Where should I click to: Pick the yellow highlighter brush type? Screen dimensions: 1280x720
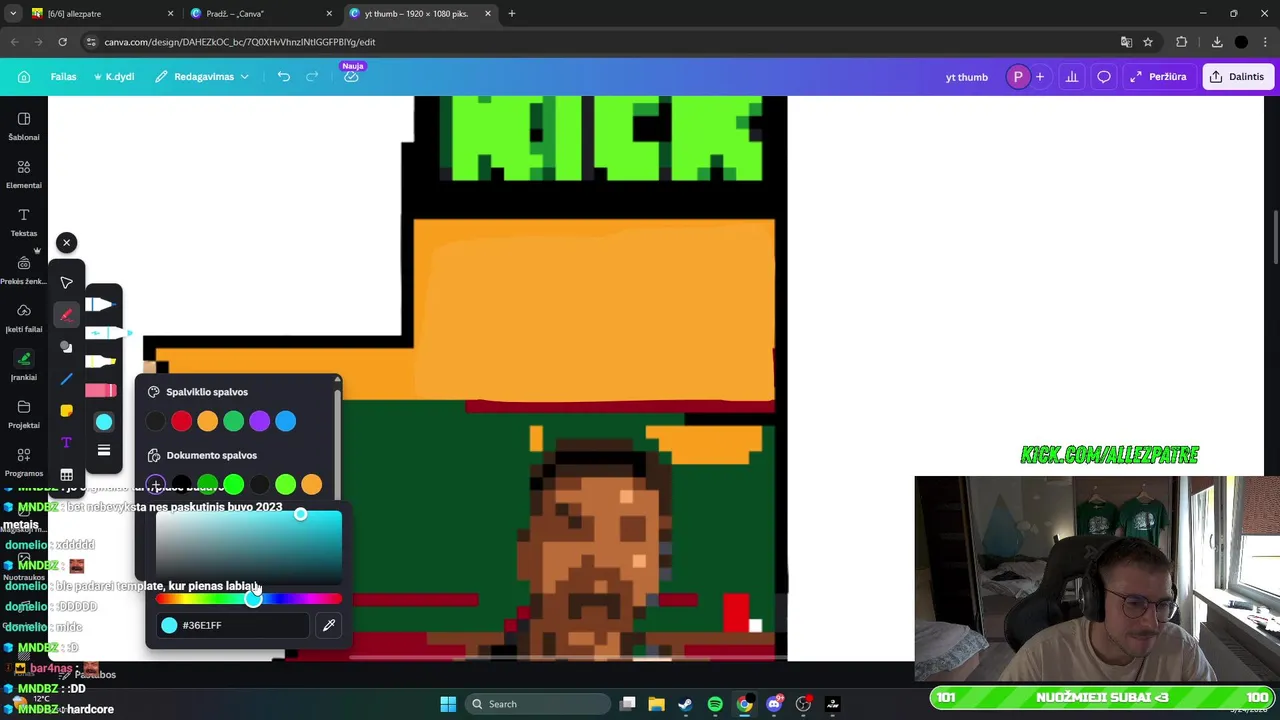pos(101,362)
